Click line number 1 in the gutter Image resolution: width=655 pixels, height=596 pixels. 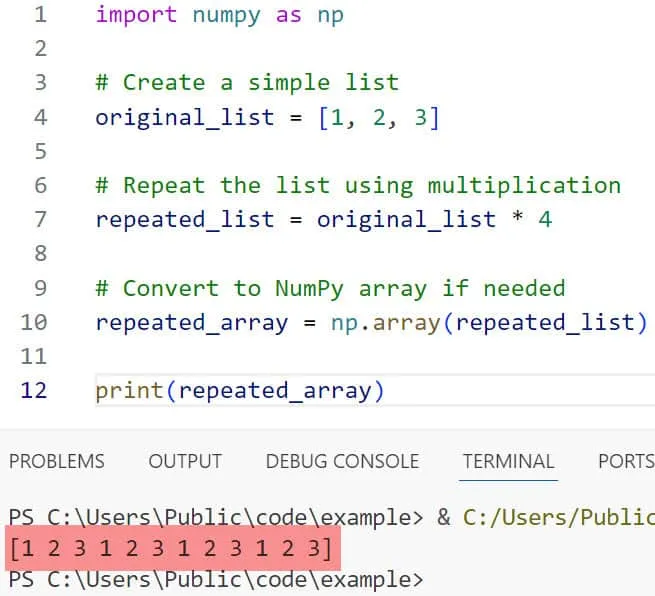pos(39,15)
